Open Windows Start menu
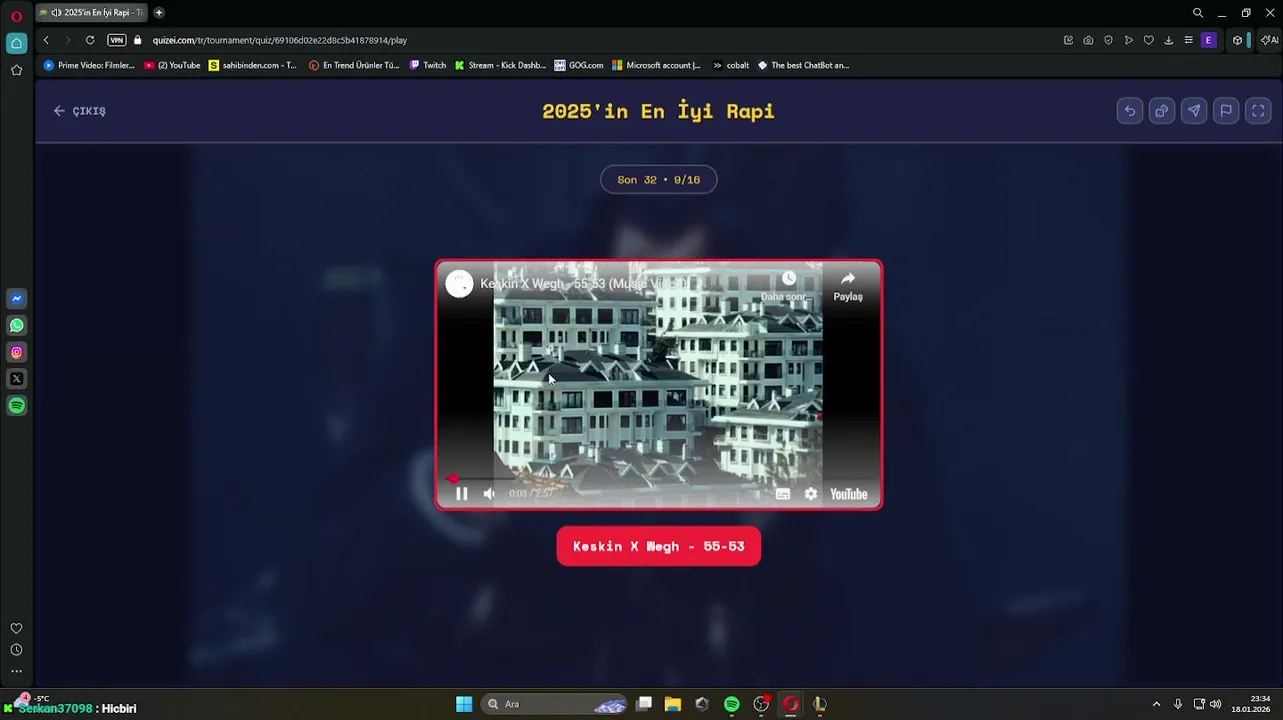 pyautogui.click(x=464, y=704)
